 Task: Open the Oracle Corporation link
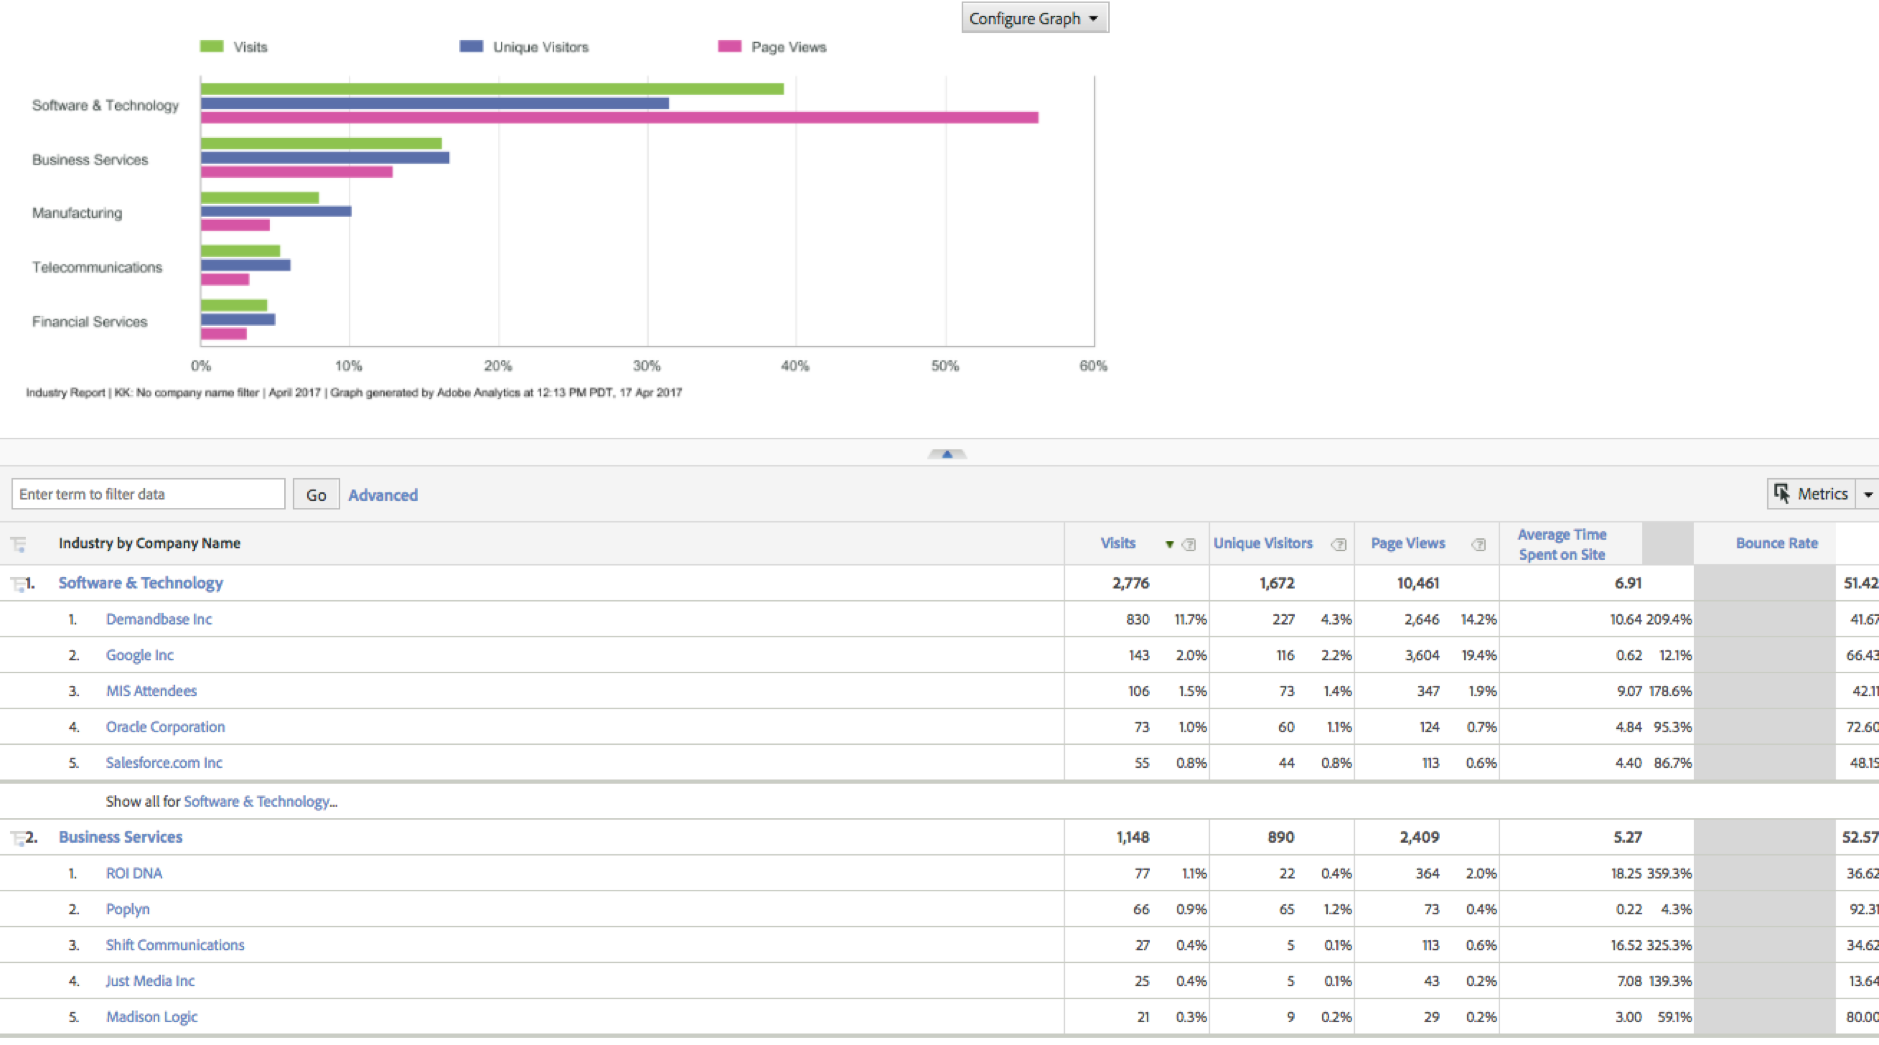[166, 727]
